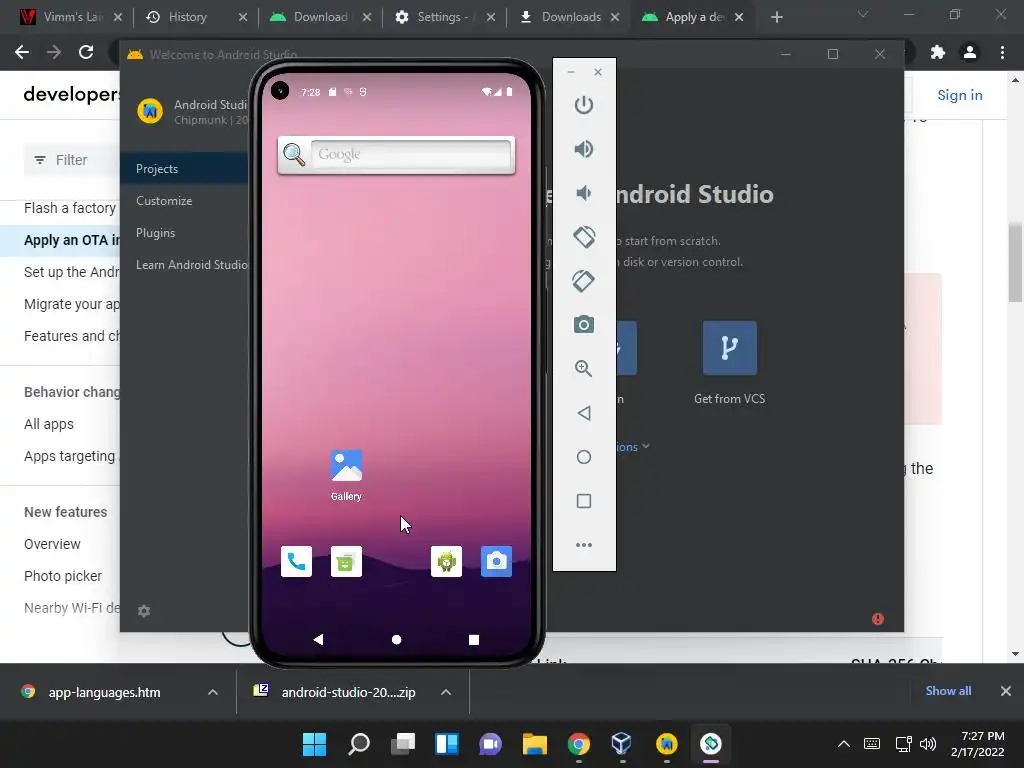Open the All apps sidebar link
This screenshot has height=768, width=1024.
point(49,424)
